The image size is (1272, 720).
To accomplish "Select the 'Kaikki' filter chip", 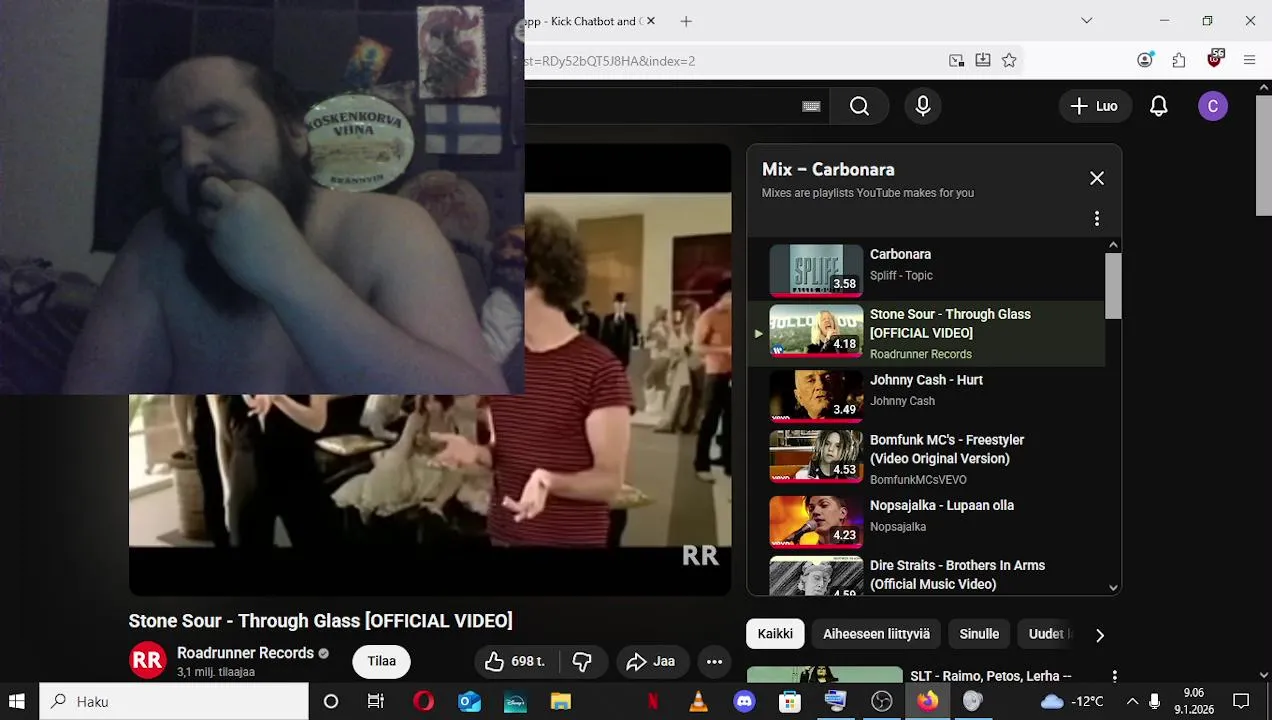I will coord(775,634).
